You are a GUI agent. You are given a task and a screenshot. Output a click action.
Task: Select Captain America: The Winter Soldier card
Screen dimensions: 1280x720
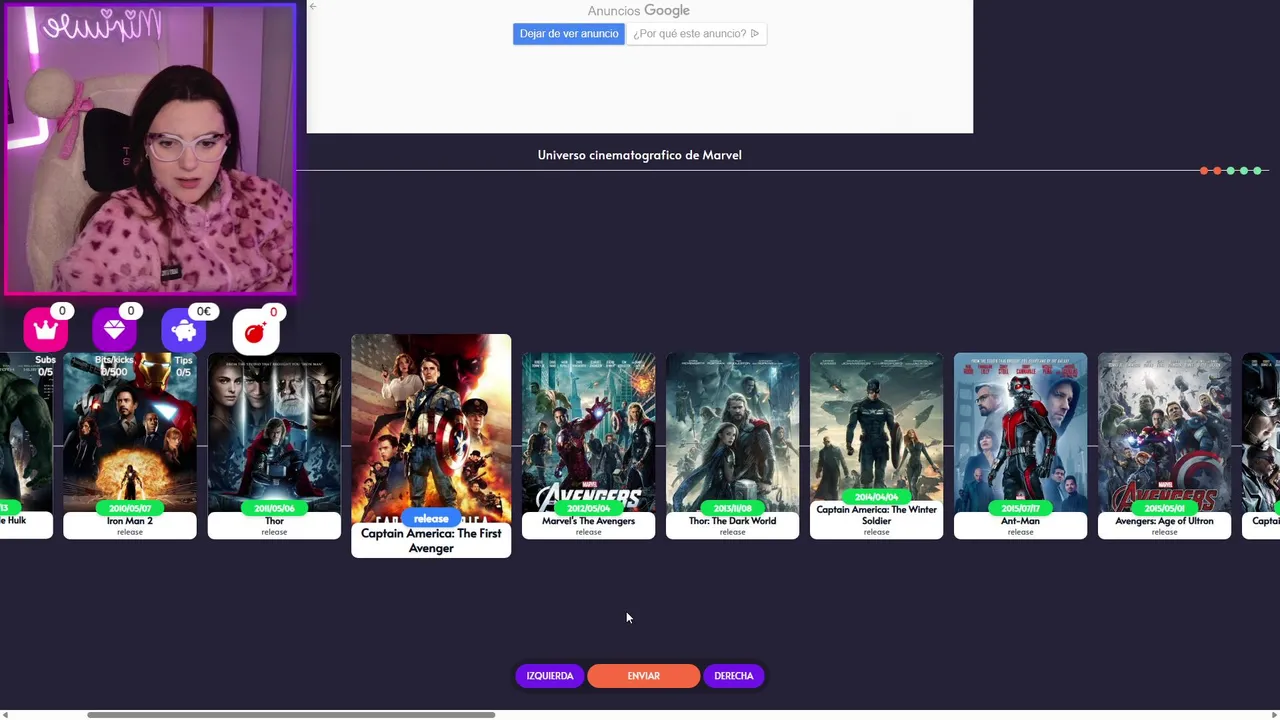pos(876,446)
